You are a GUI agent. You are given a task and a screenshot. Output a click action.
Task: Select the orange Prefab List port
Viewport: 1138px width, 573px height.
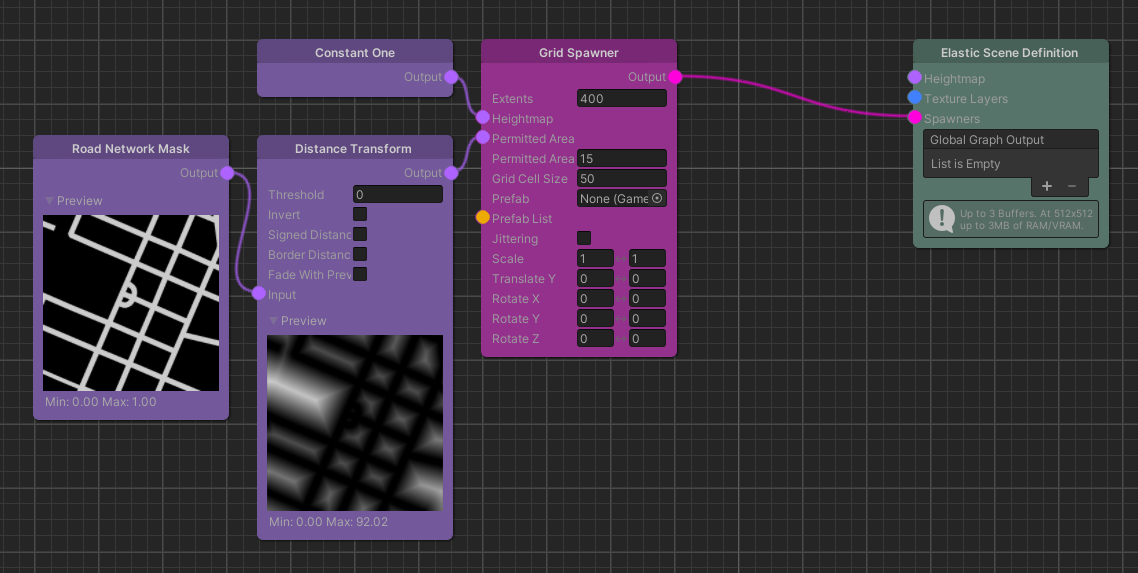(x=483, y=218)
